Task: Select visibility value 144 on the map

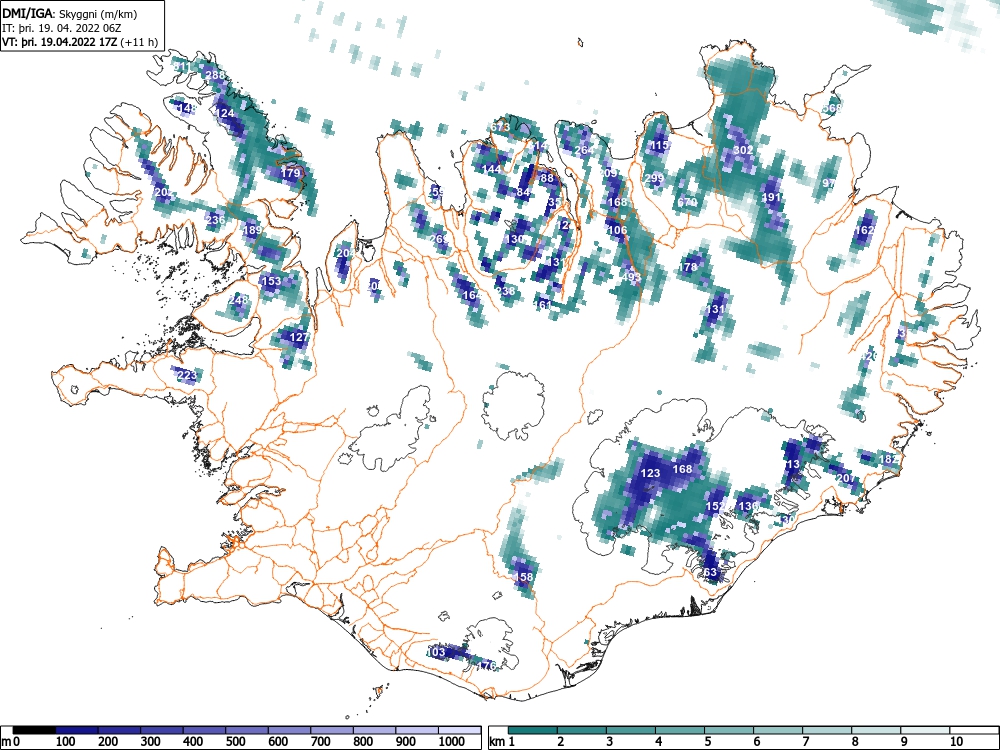Action: [491, 169]
